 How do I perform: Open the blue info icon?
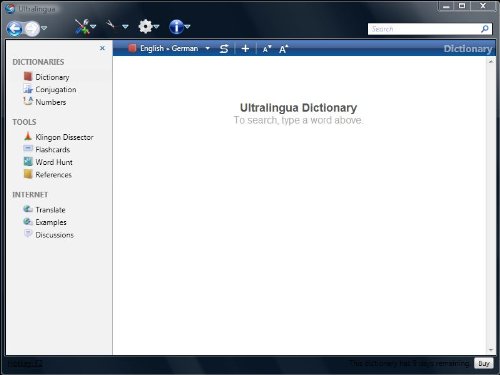click(x=176, y=27)
